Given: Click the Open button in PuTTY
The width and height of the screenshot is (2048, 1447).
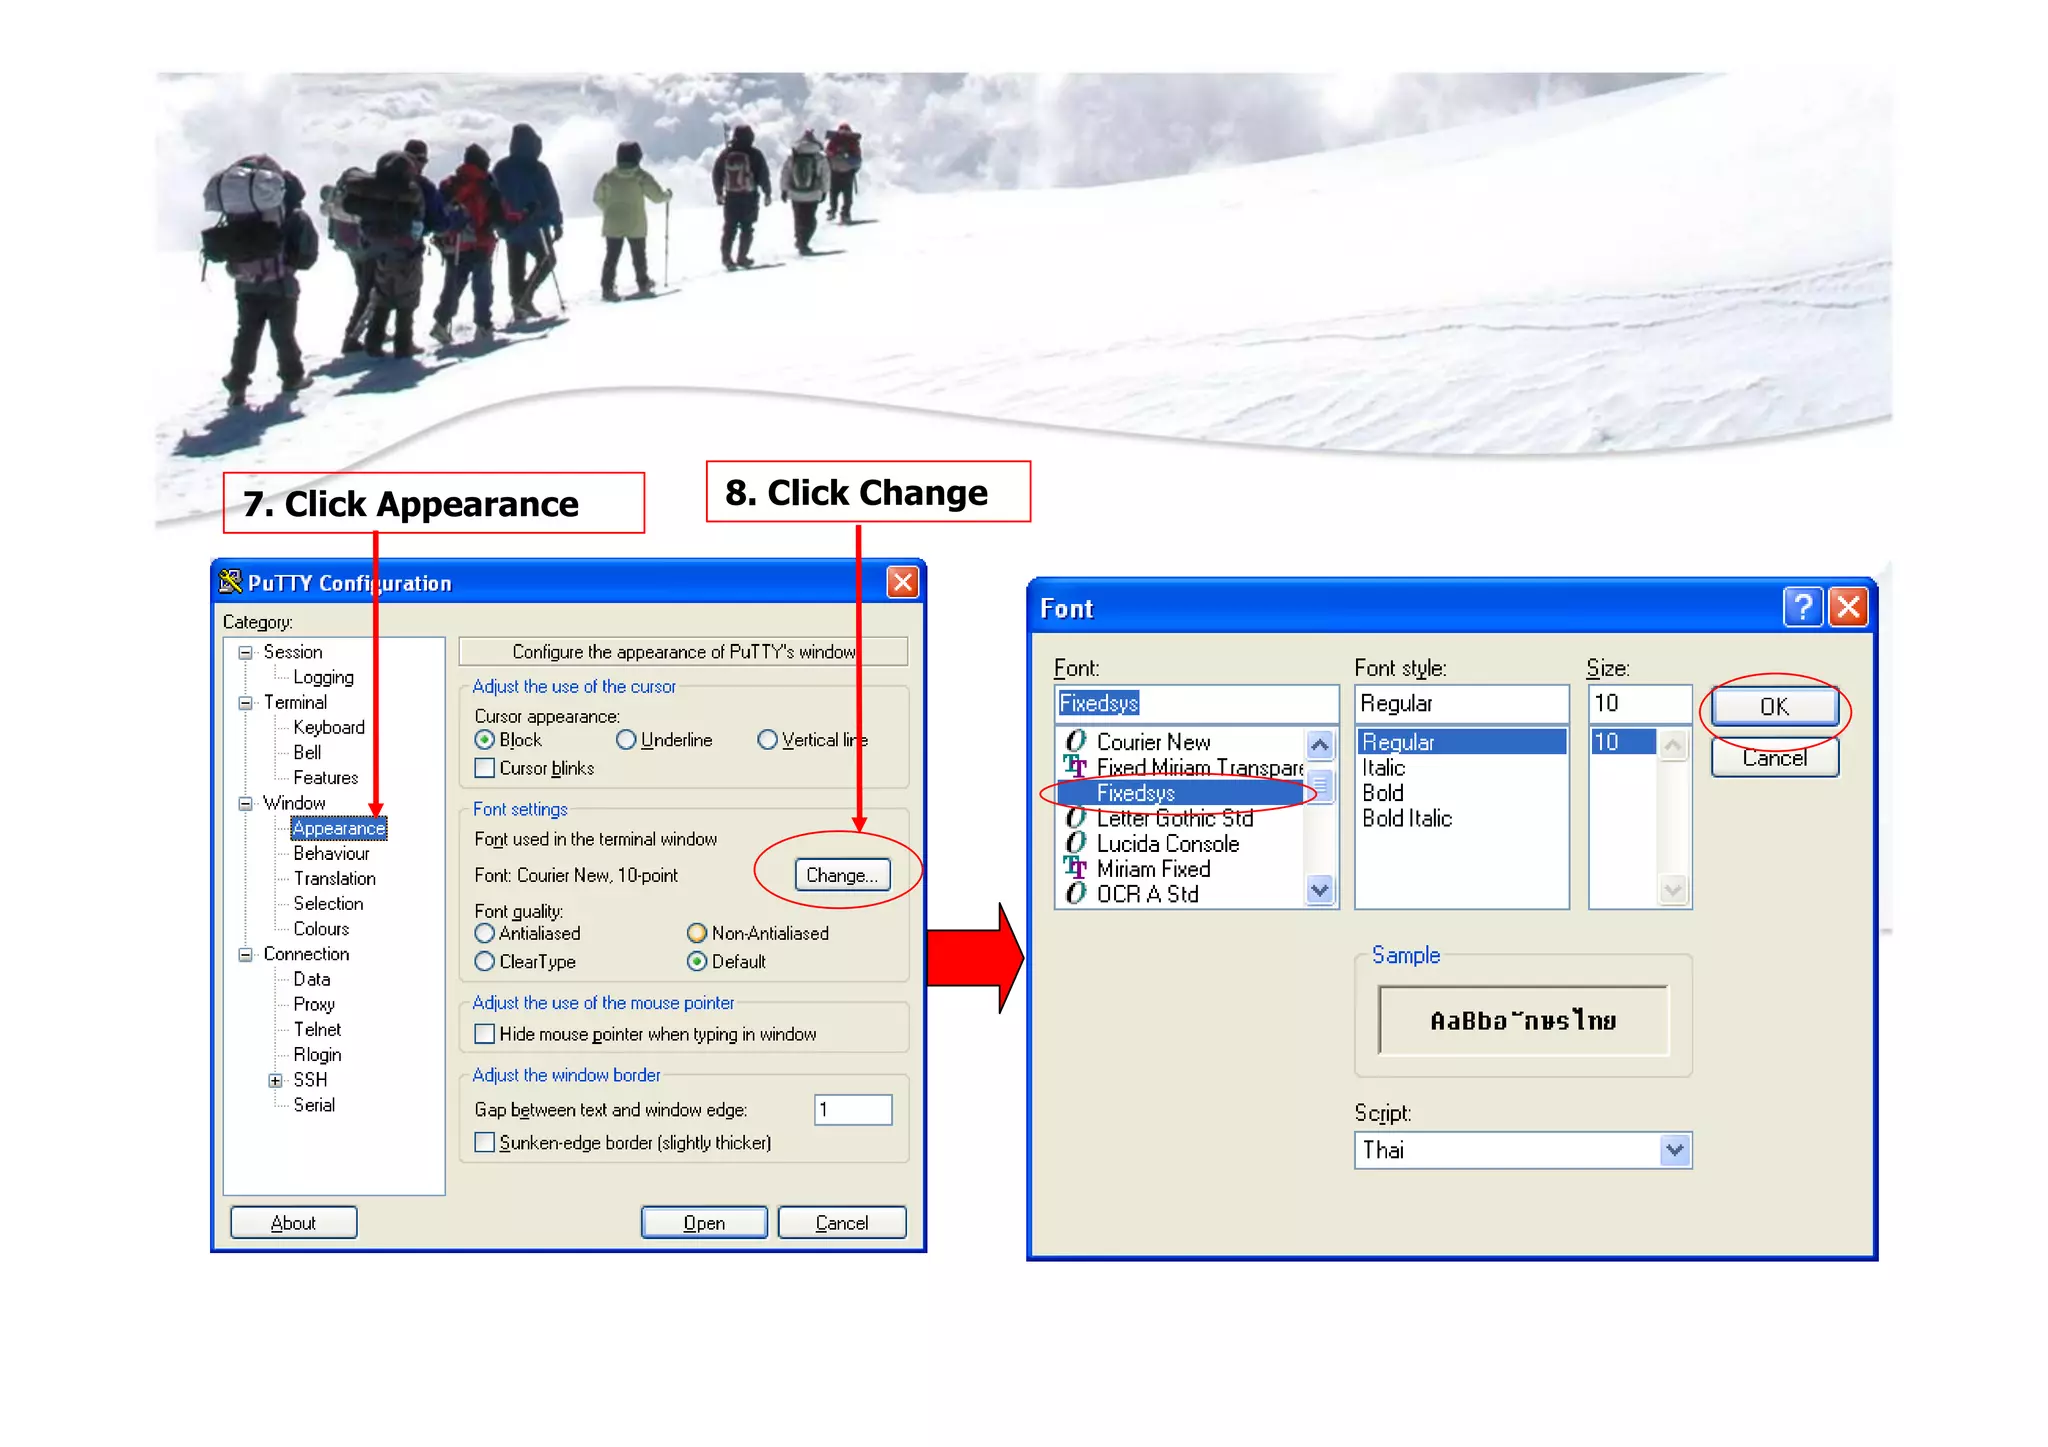Looking at the screenshot, I should 704,1223.
